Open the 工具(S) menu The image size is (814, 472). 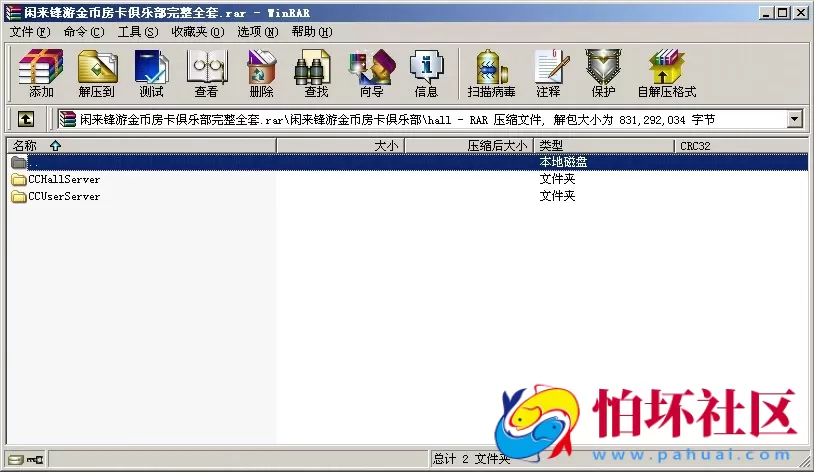[138, 32]
